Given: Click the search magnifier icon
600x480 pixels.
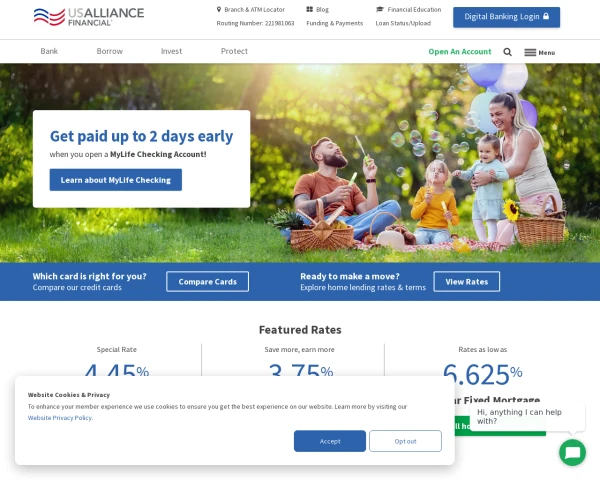Looking at the screenshot, I should [x=507, y=52].
